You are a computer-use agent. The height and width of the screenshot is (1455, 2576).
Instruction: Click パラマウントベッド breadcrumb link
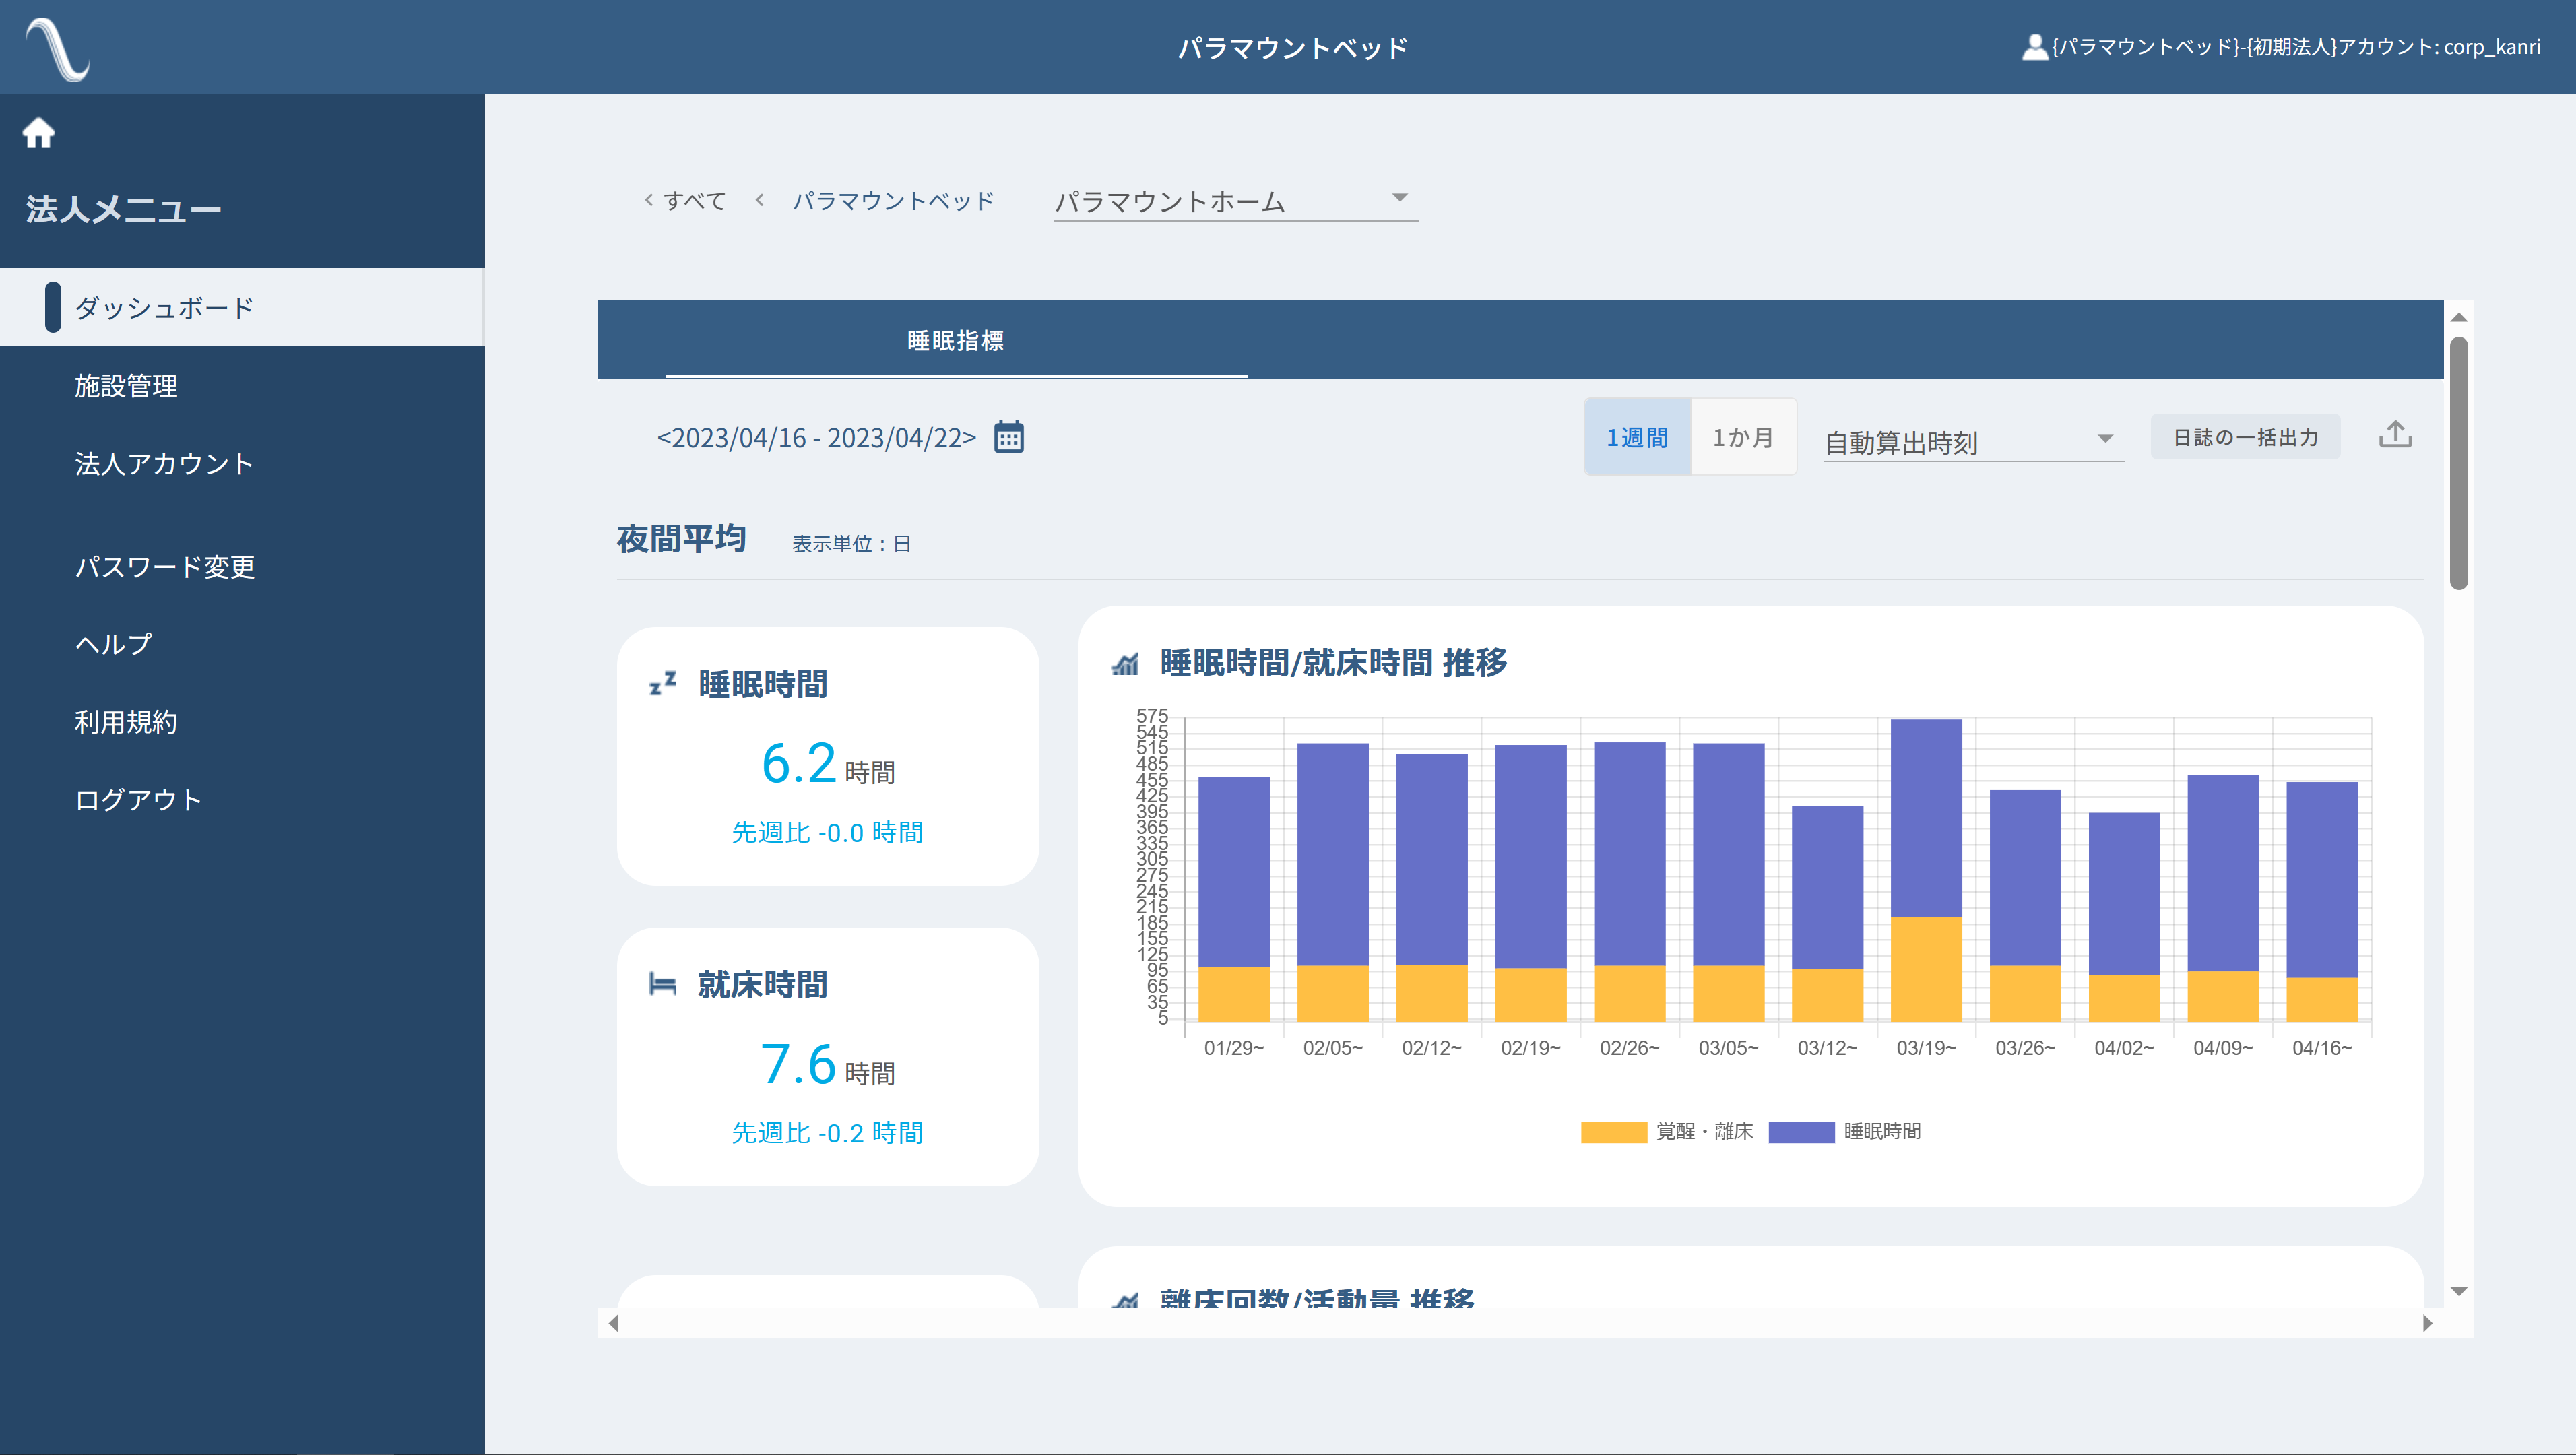pos(893,201)
